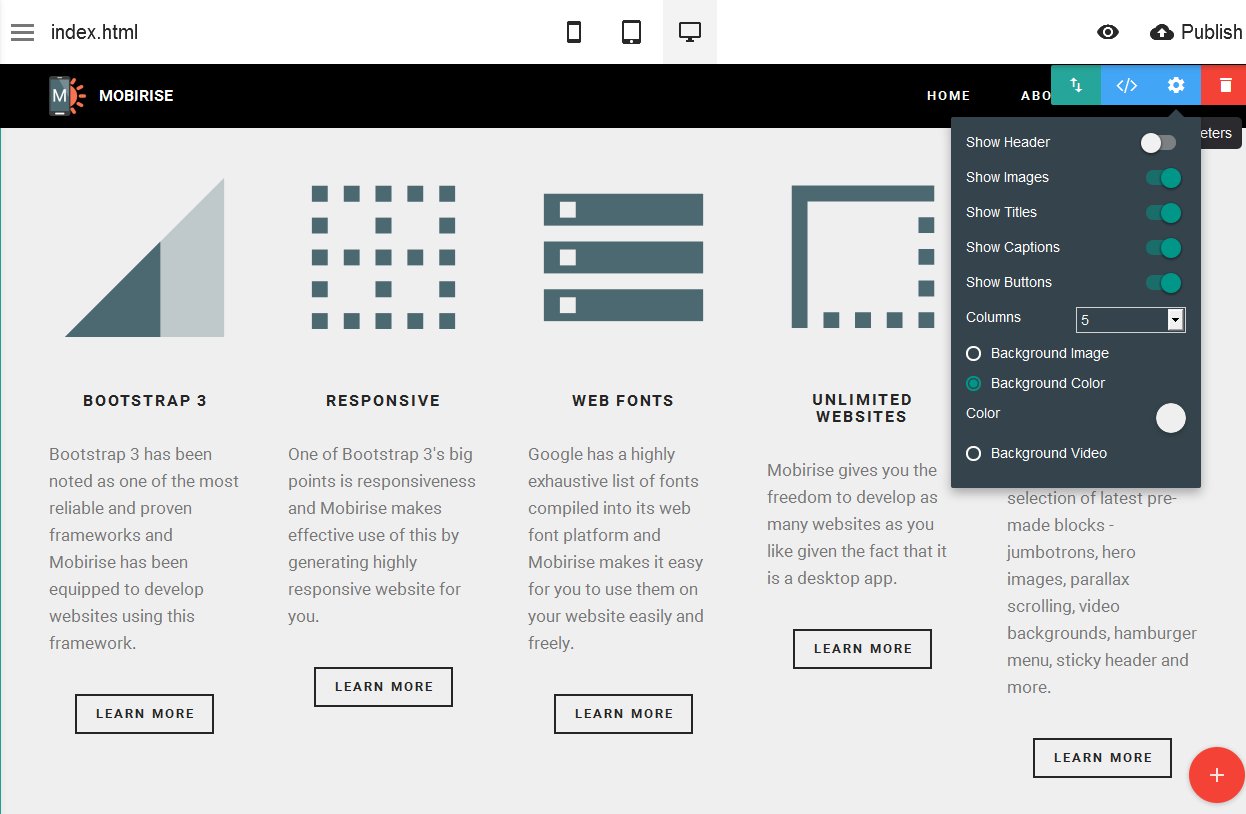This screenshot has width=1246, height=814.
Task: Click LEARN MORE under Unlimited Websites
Action: pyautogui.click(x=862, y=649)
